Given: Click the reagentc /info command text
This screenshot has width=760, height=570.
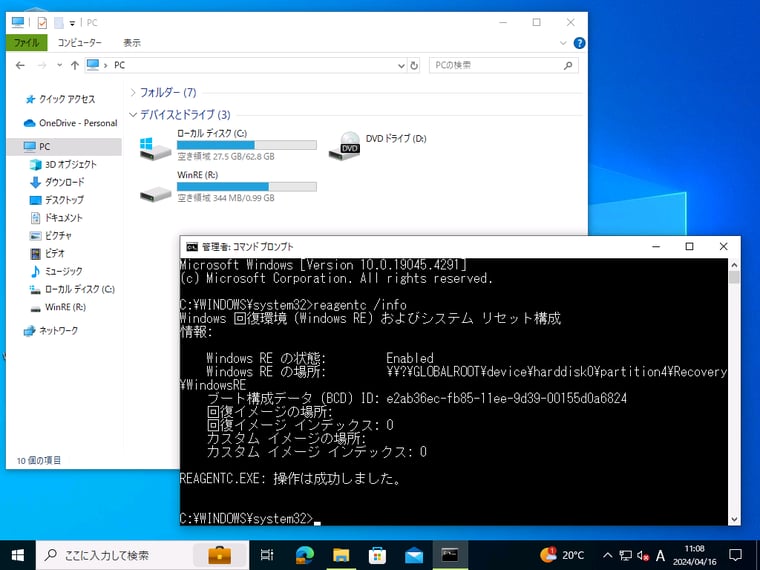Looking at the screenshot, I should point(360,305).
